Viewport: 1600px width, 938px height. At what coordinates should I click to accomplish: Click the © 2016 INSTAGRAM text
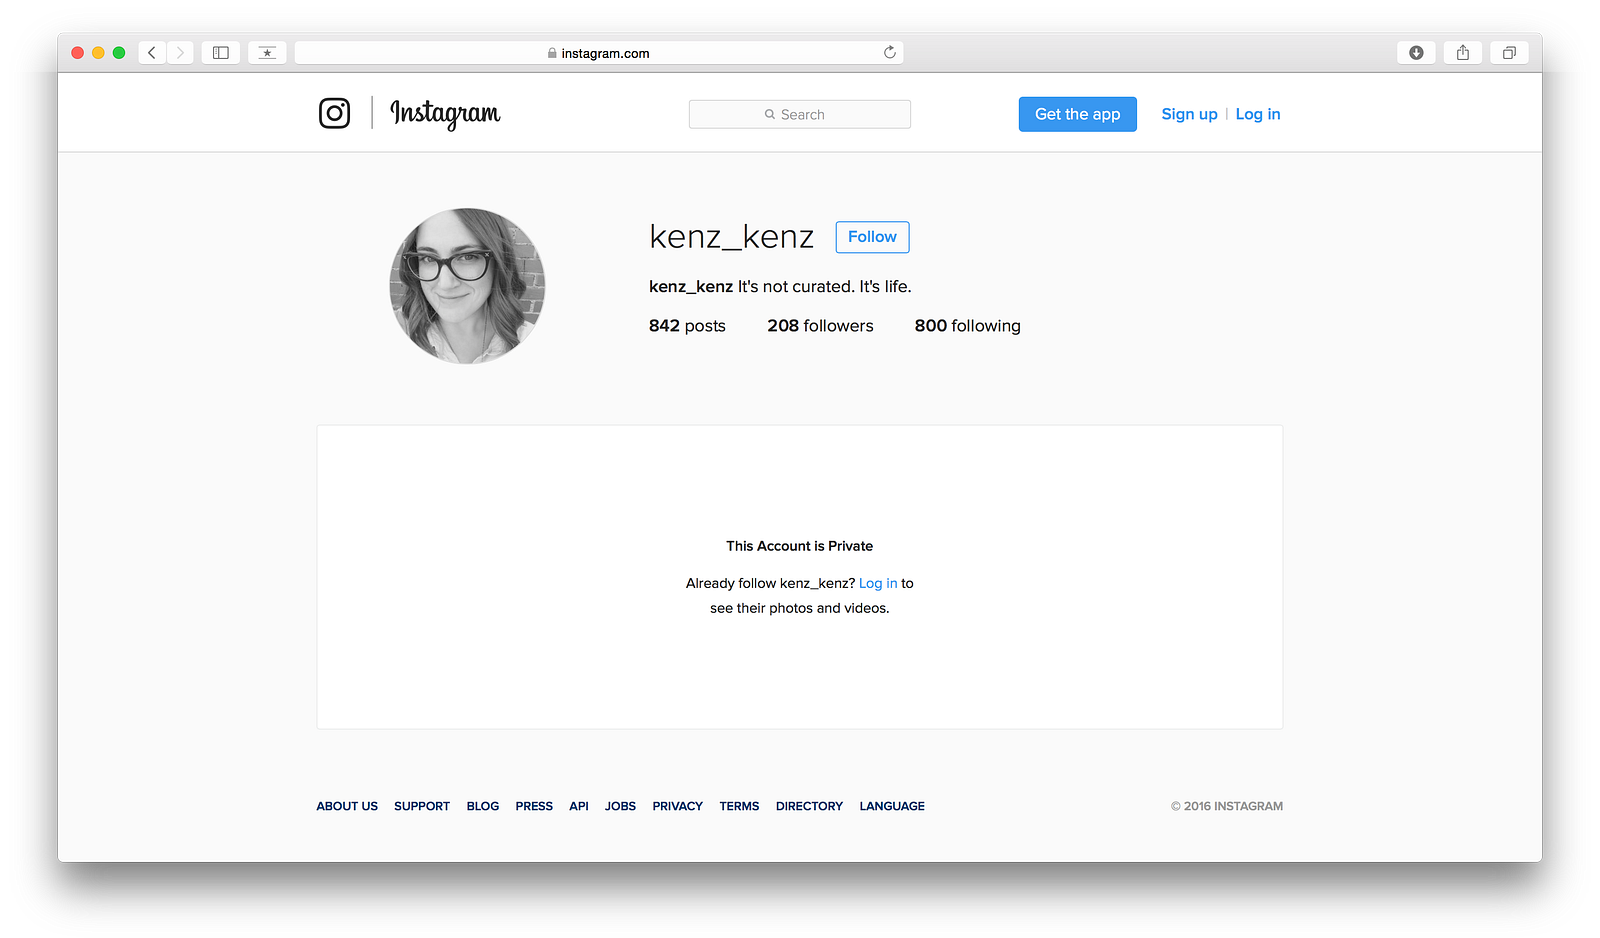(1227, 806)
